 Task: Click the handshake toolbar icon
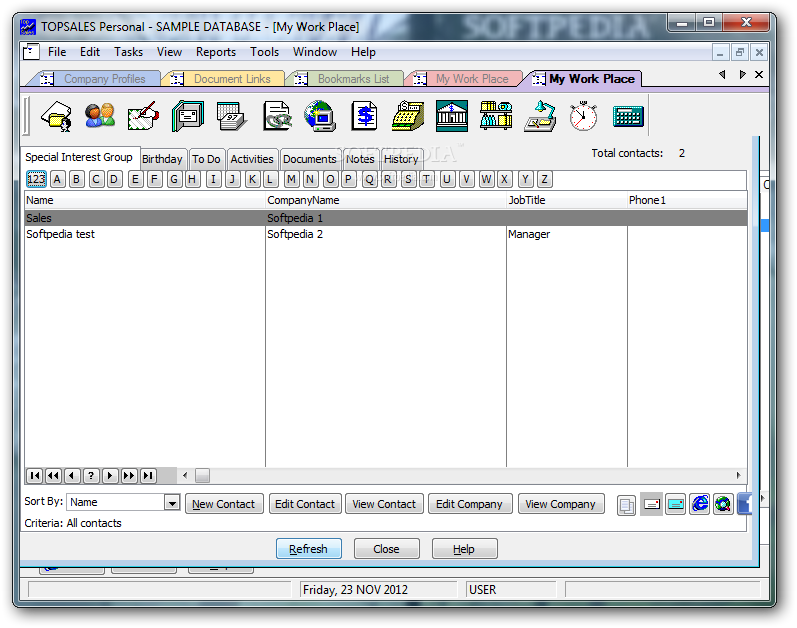tap(143, 116)
